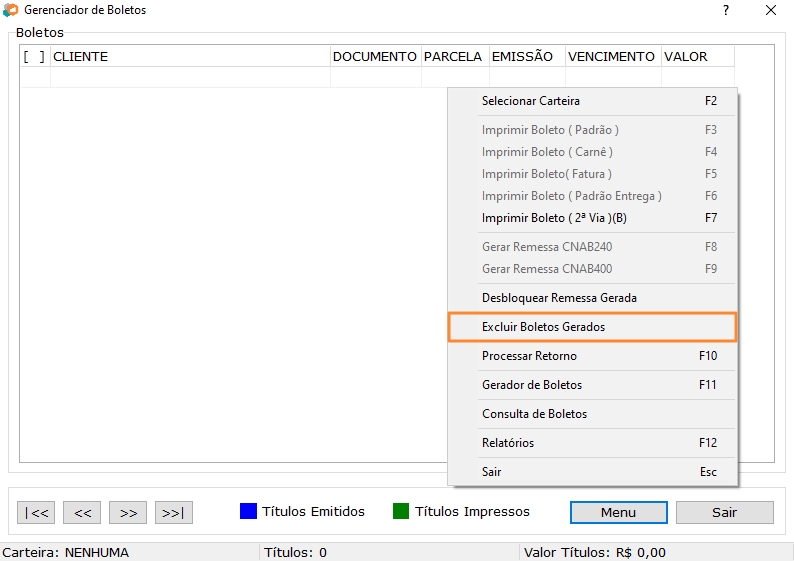Sort by the CLIENTE column header
794x561 pixels.
pos(190,57)
